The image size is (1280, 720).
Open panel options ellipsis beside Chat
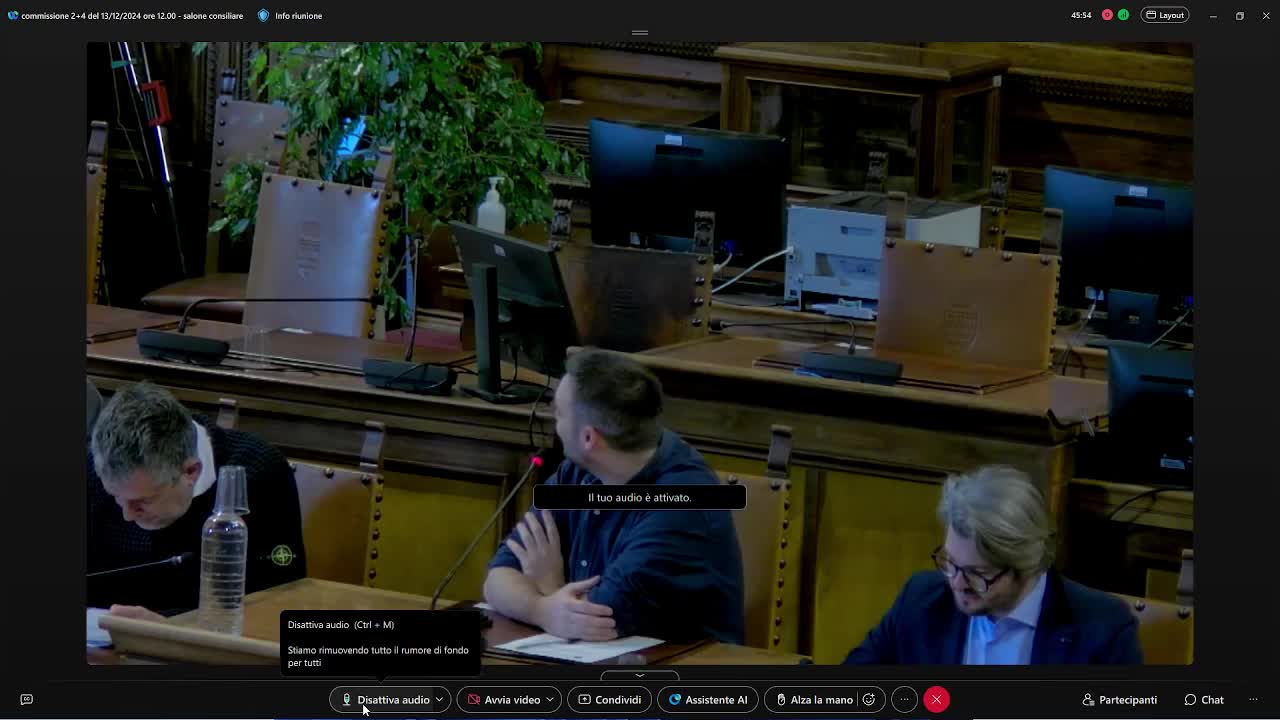[1253, 700]
